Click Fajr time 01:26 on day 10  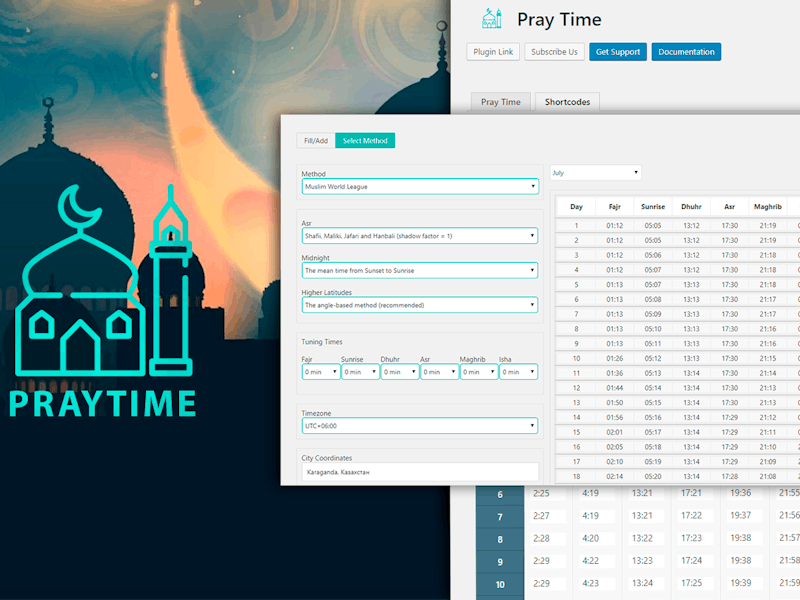pos(614,358)
